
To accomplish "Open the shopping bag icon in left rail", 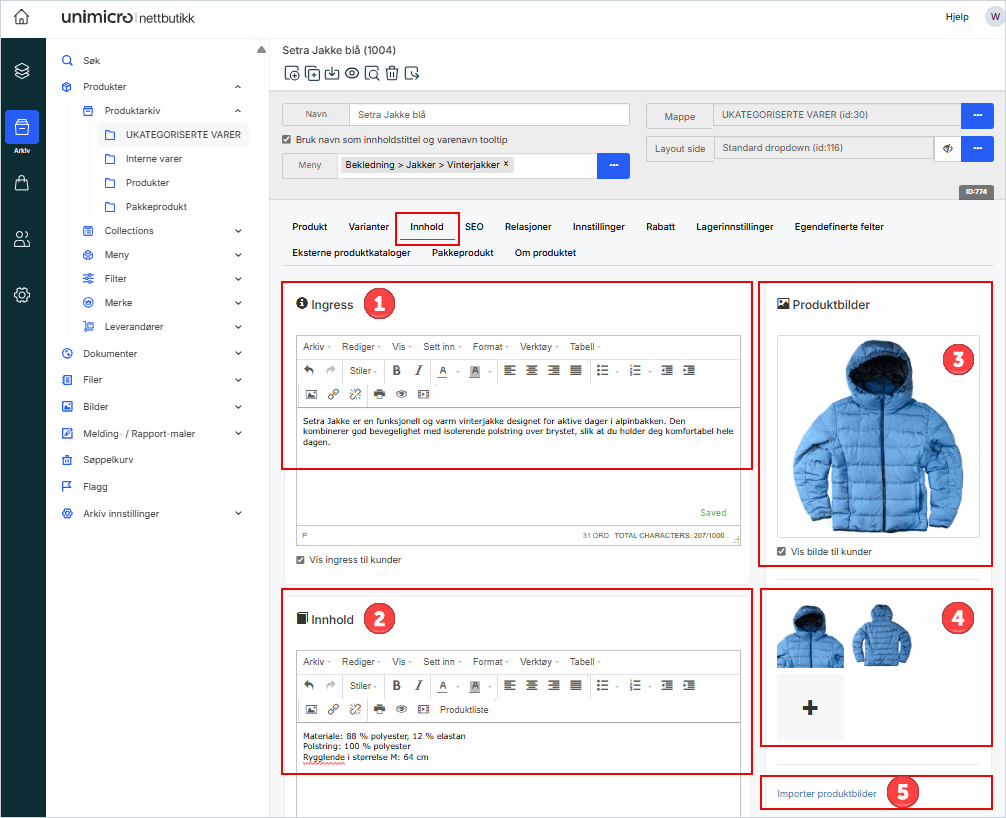I will pyautogui.click(x=22, y=183).
